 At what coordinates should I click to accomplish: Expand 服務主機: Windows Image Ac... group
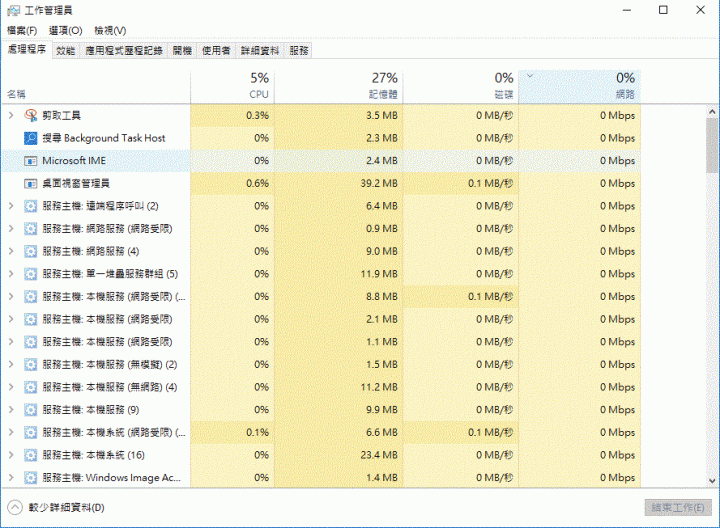coord(11,477)
